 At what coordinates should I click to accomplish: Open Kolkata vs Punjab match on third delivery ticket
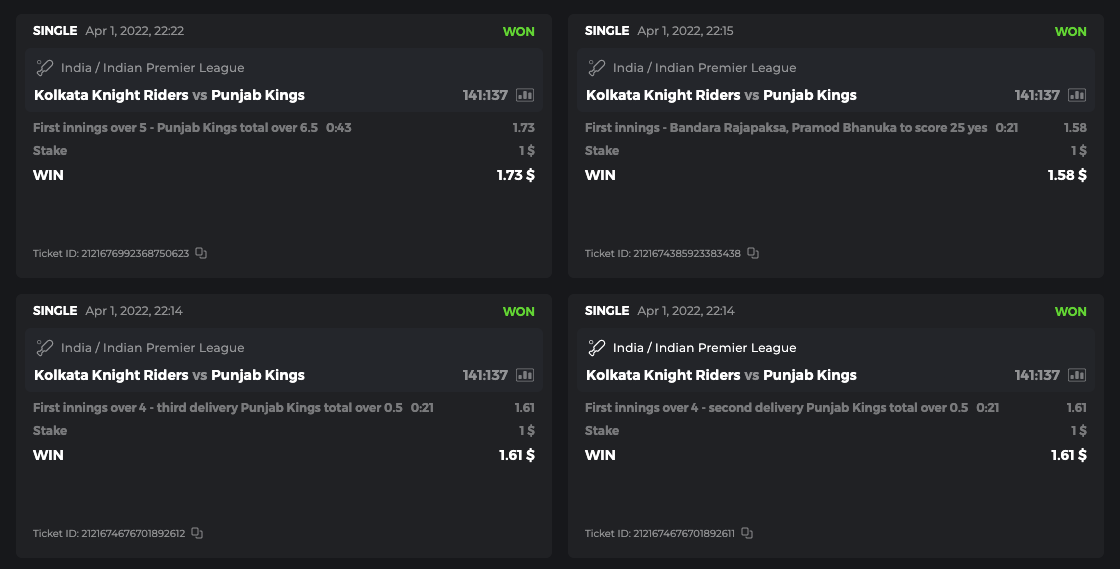tap(169, 375)
